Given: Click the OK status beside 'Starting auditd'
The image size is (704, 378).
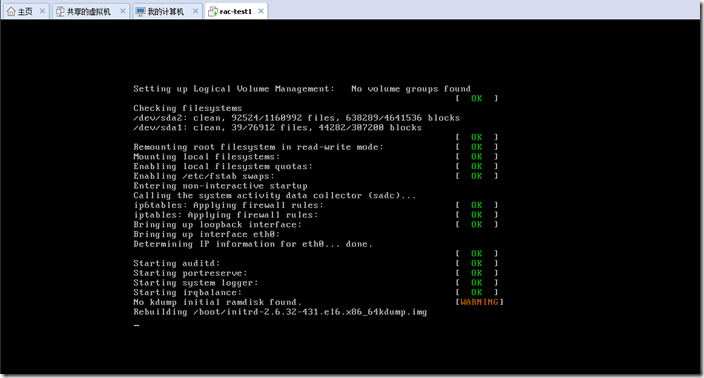Looking at the screenshot, I should (476, 264).
